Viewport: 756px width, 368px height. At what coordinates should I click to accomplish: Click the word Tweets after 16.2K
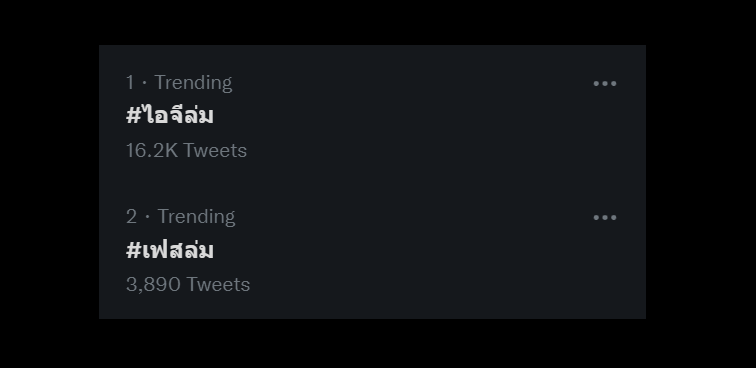(215, 150)
